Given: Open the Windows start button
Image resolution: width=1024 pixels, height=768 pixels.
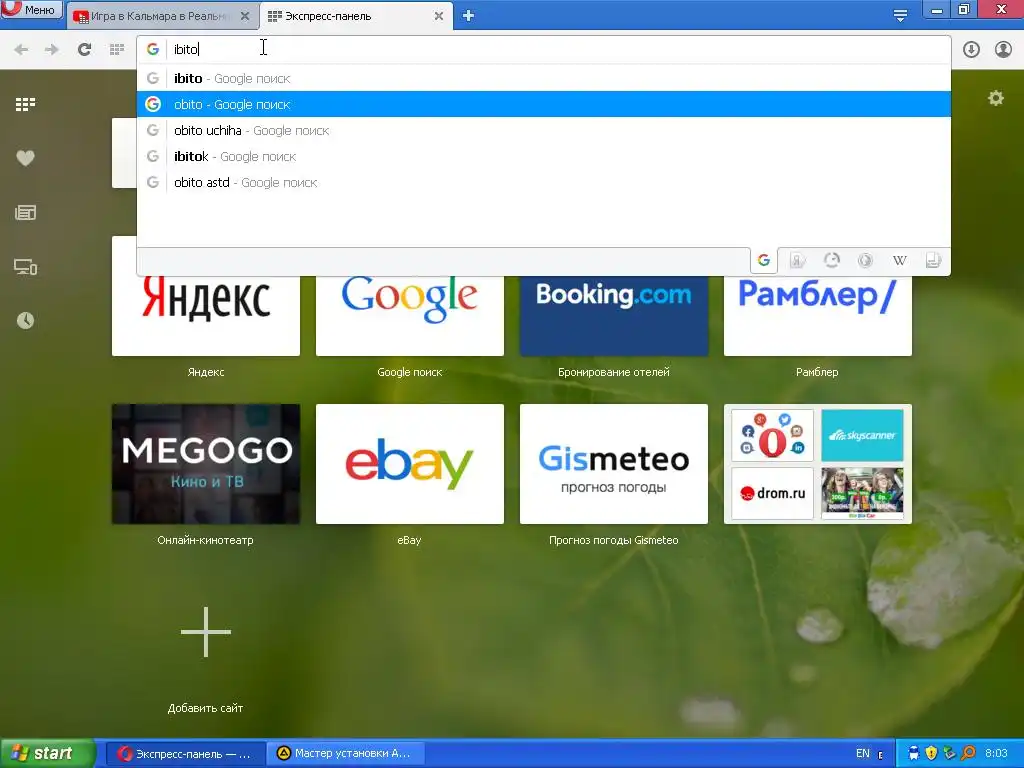Looking at the screenshot, I should pyautogui.click(x=47, y=754).
